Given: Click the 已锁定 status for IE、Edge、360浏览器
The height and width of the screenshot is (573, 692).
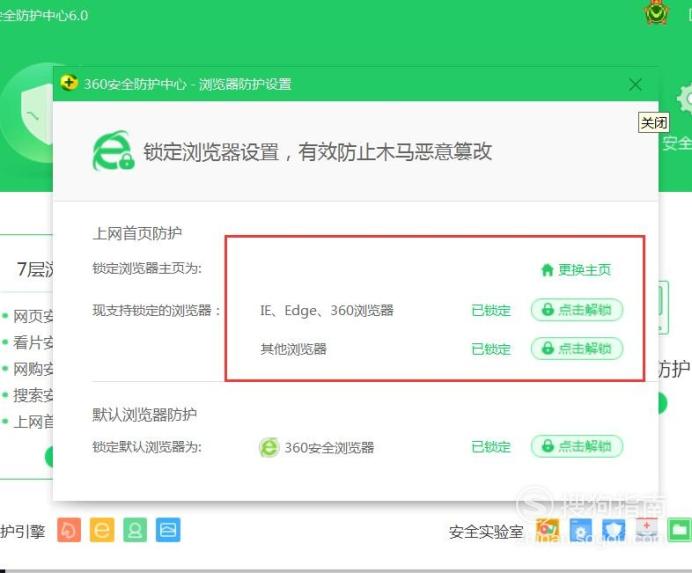Looking at the screenshot, I should (491, 310).
